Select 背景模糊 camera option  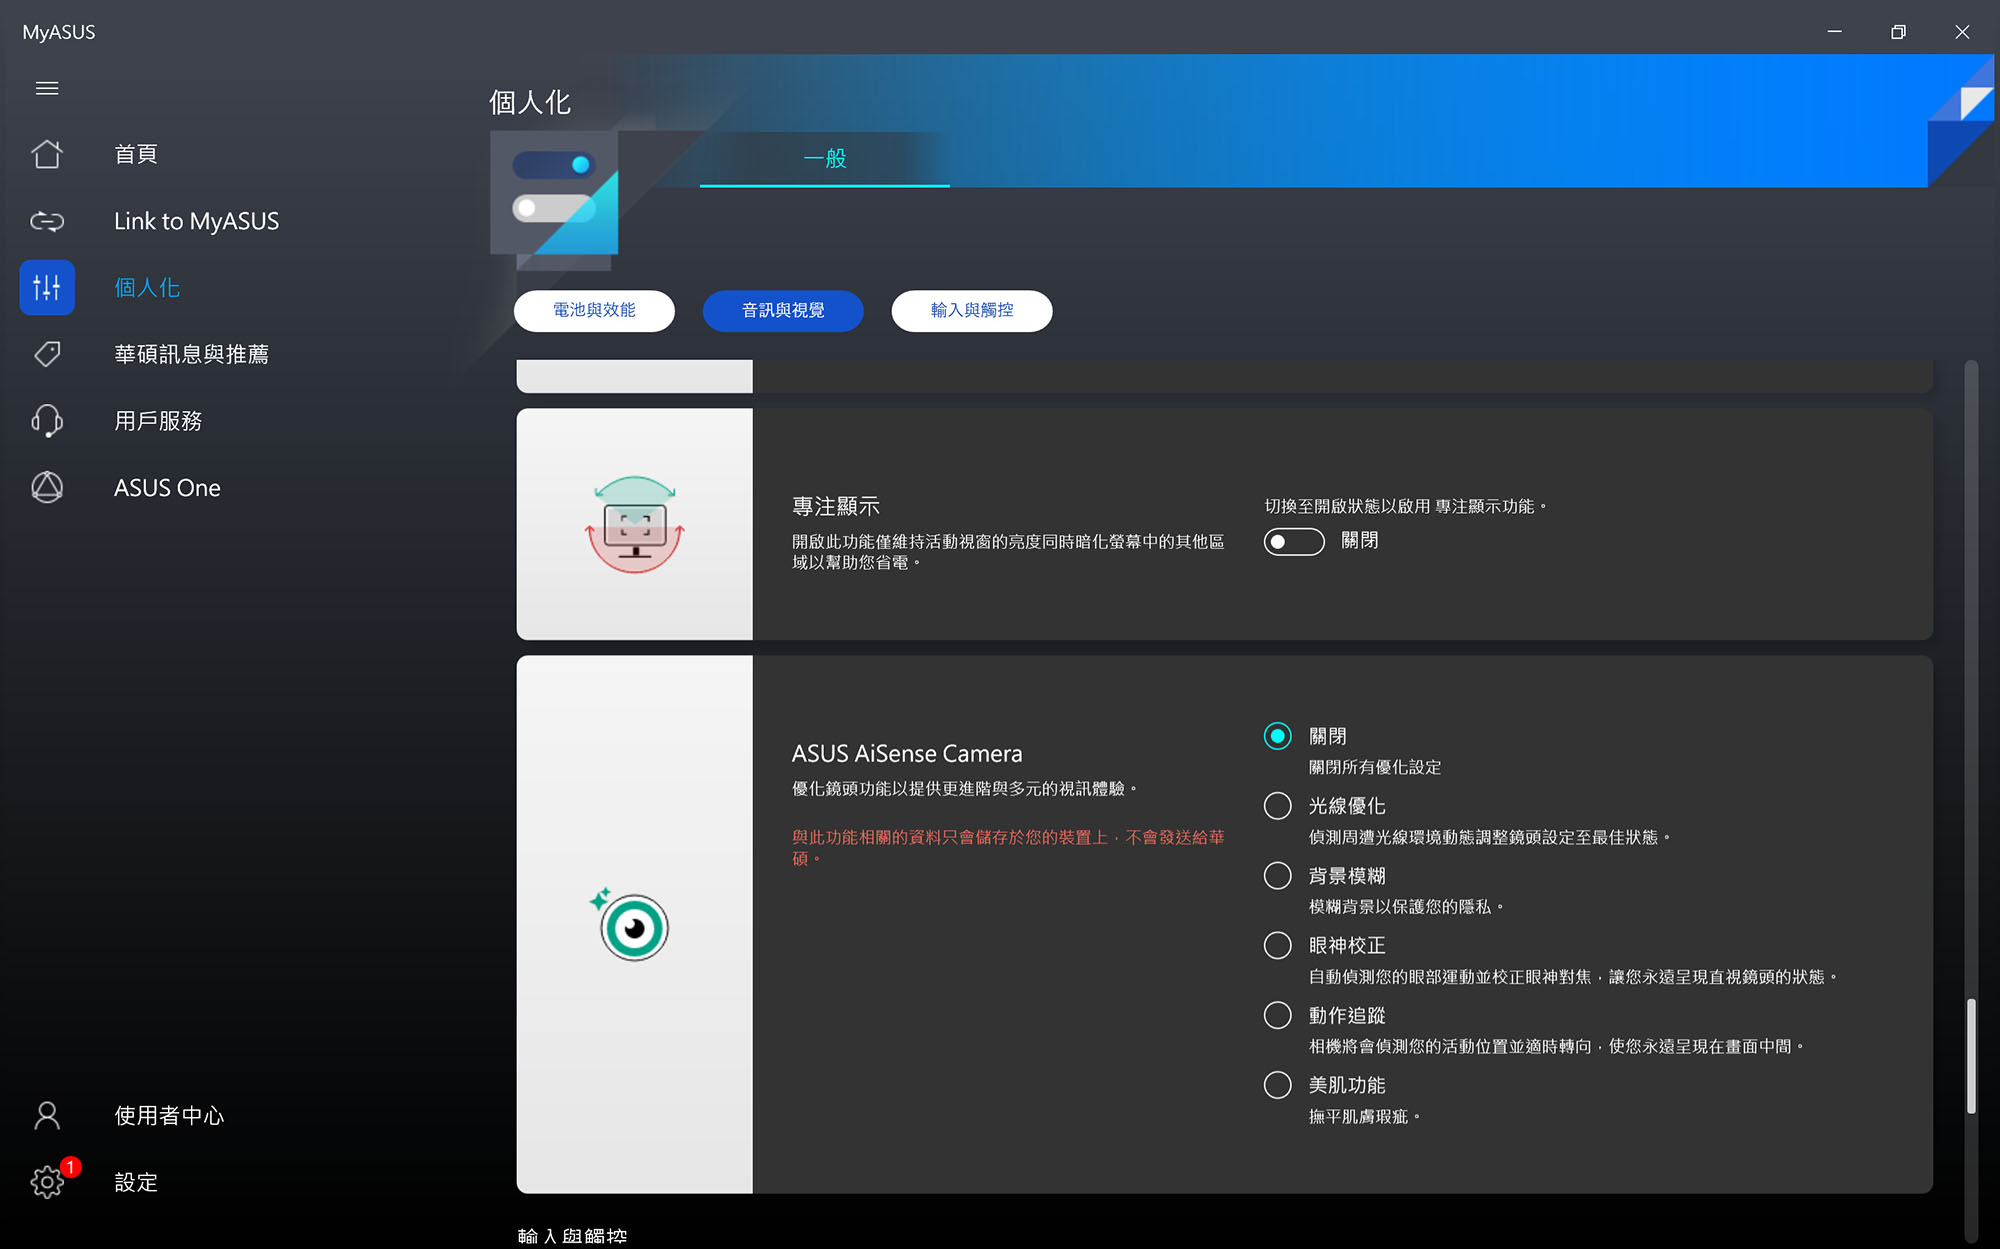coord(1278,876)
